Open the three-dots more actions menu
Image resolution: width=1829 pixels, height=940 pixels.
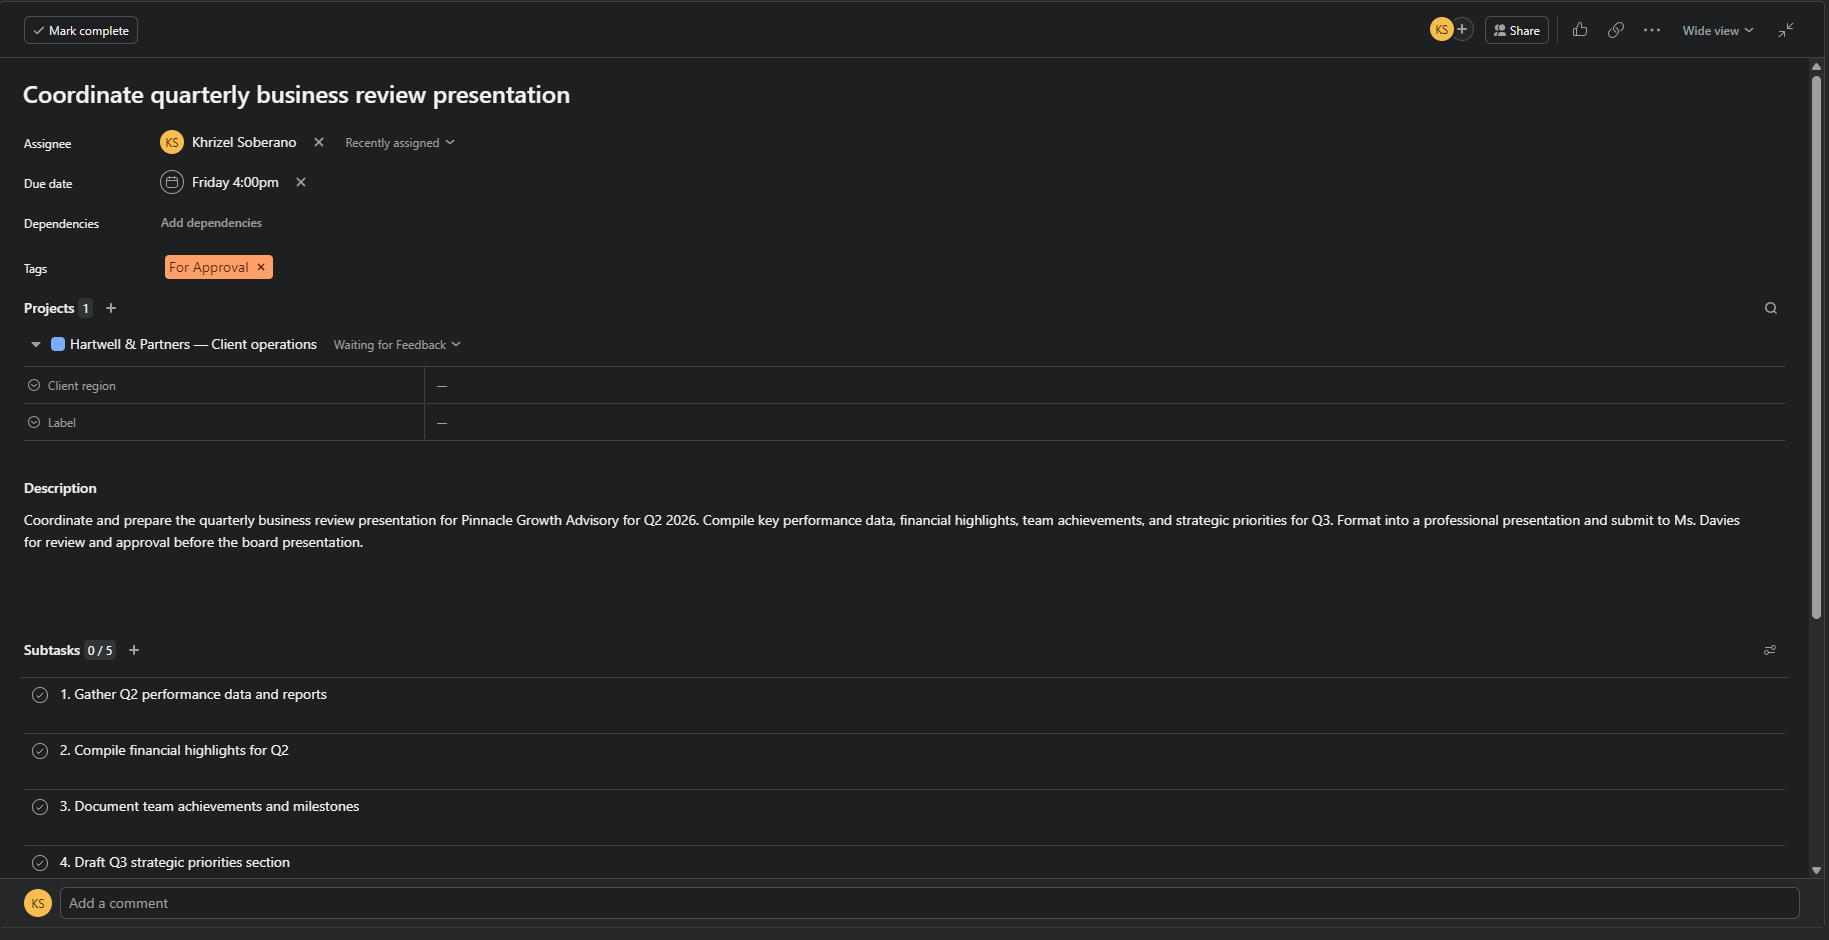1652,30
